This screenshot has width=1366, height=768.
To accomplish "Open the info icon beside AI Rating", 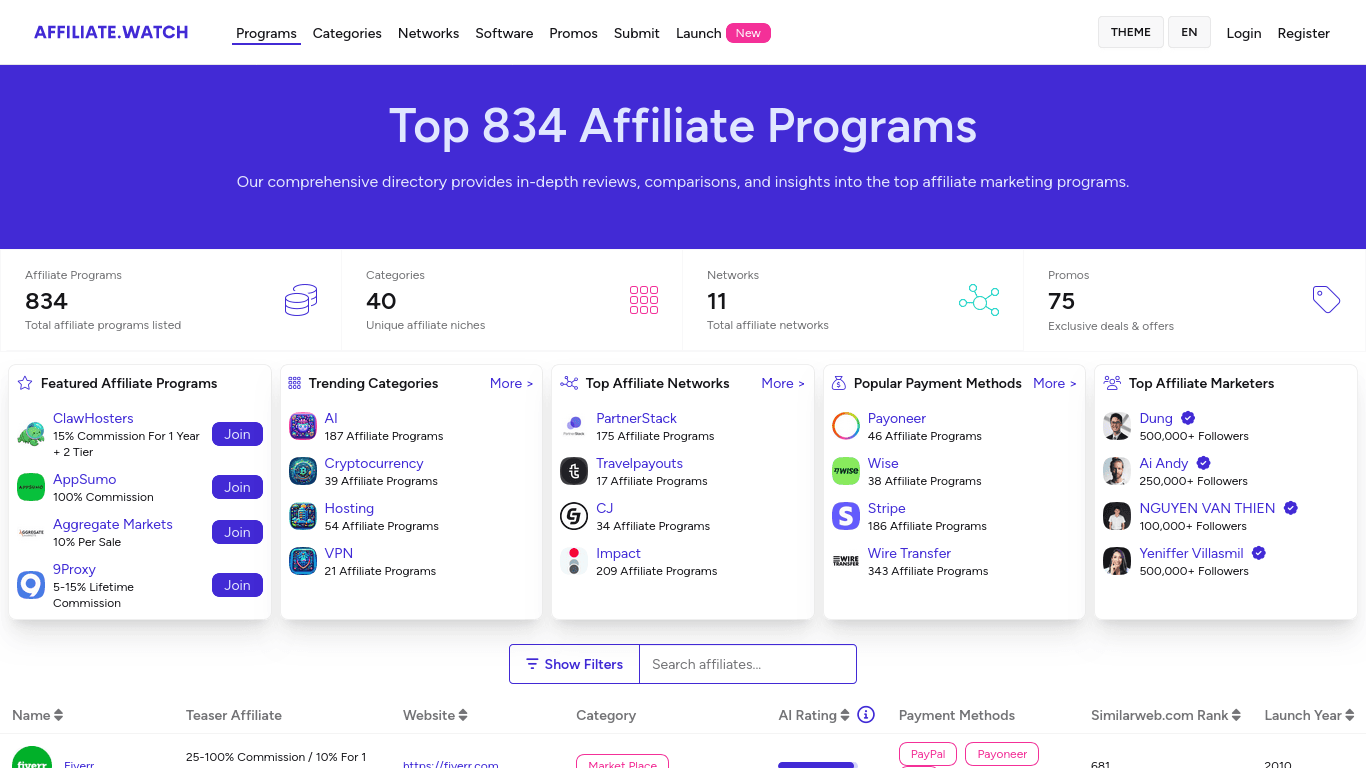I will click(866, 714).
